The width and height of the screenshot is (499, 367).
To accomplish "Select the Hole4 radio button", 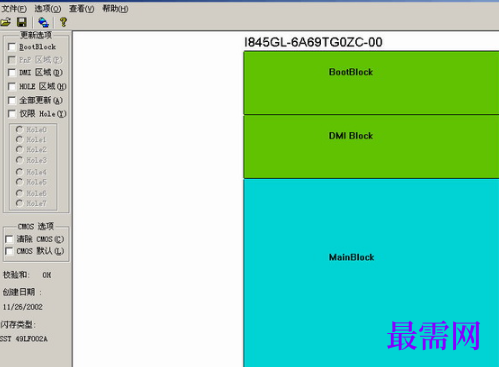I will tap(19, 172).
